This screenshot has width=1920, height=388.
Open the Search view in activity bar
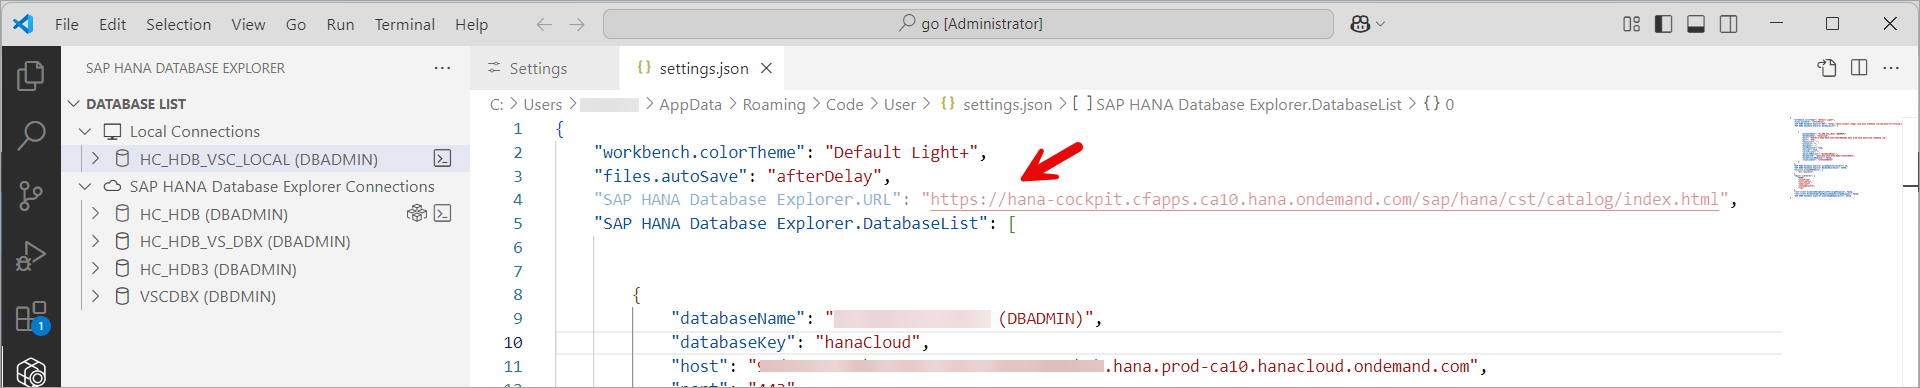point(31,135)
